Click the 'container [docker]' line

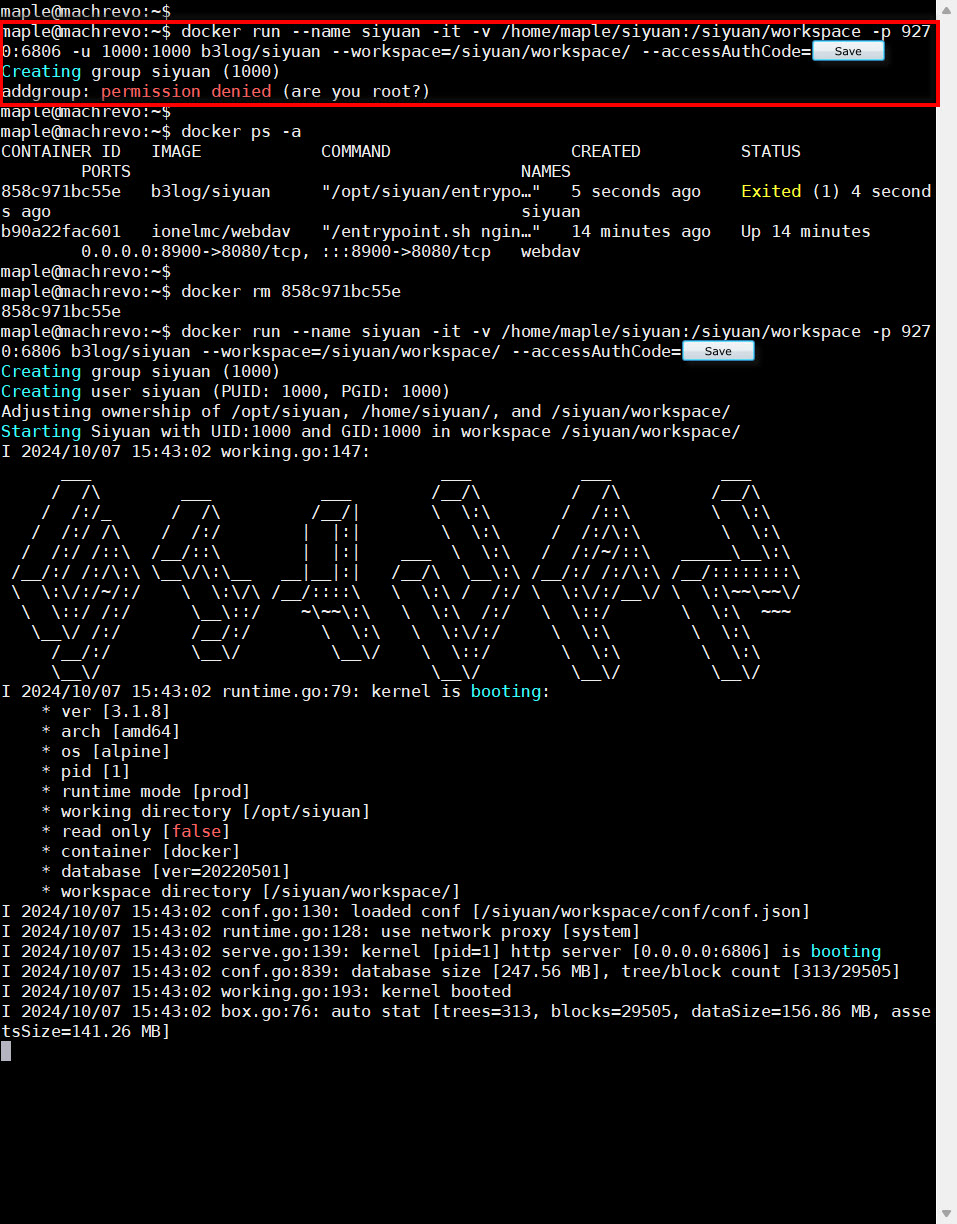pyautogui.click(x=141, y=851)
